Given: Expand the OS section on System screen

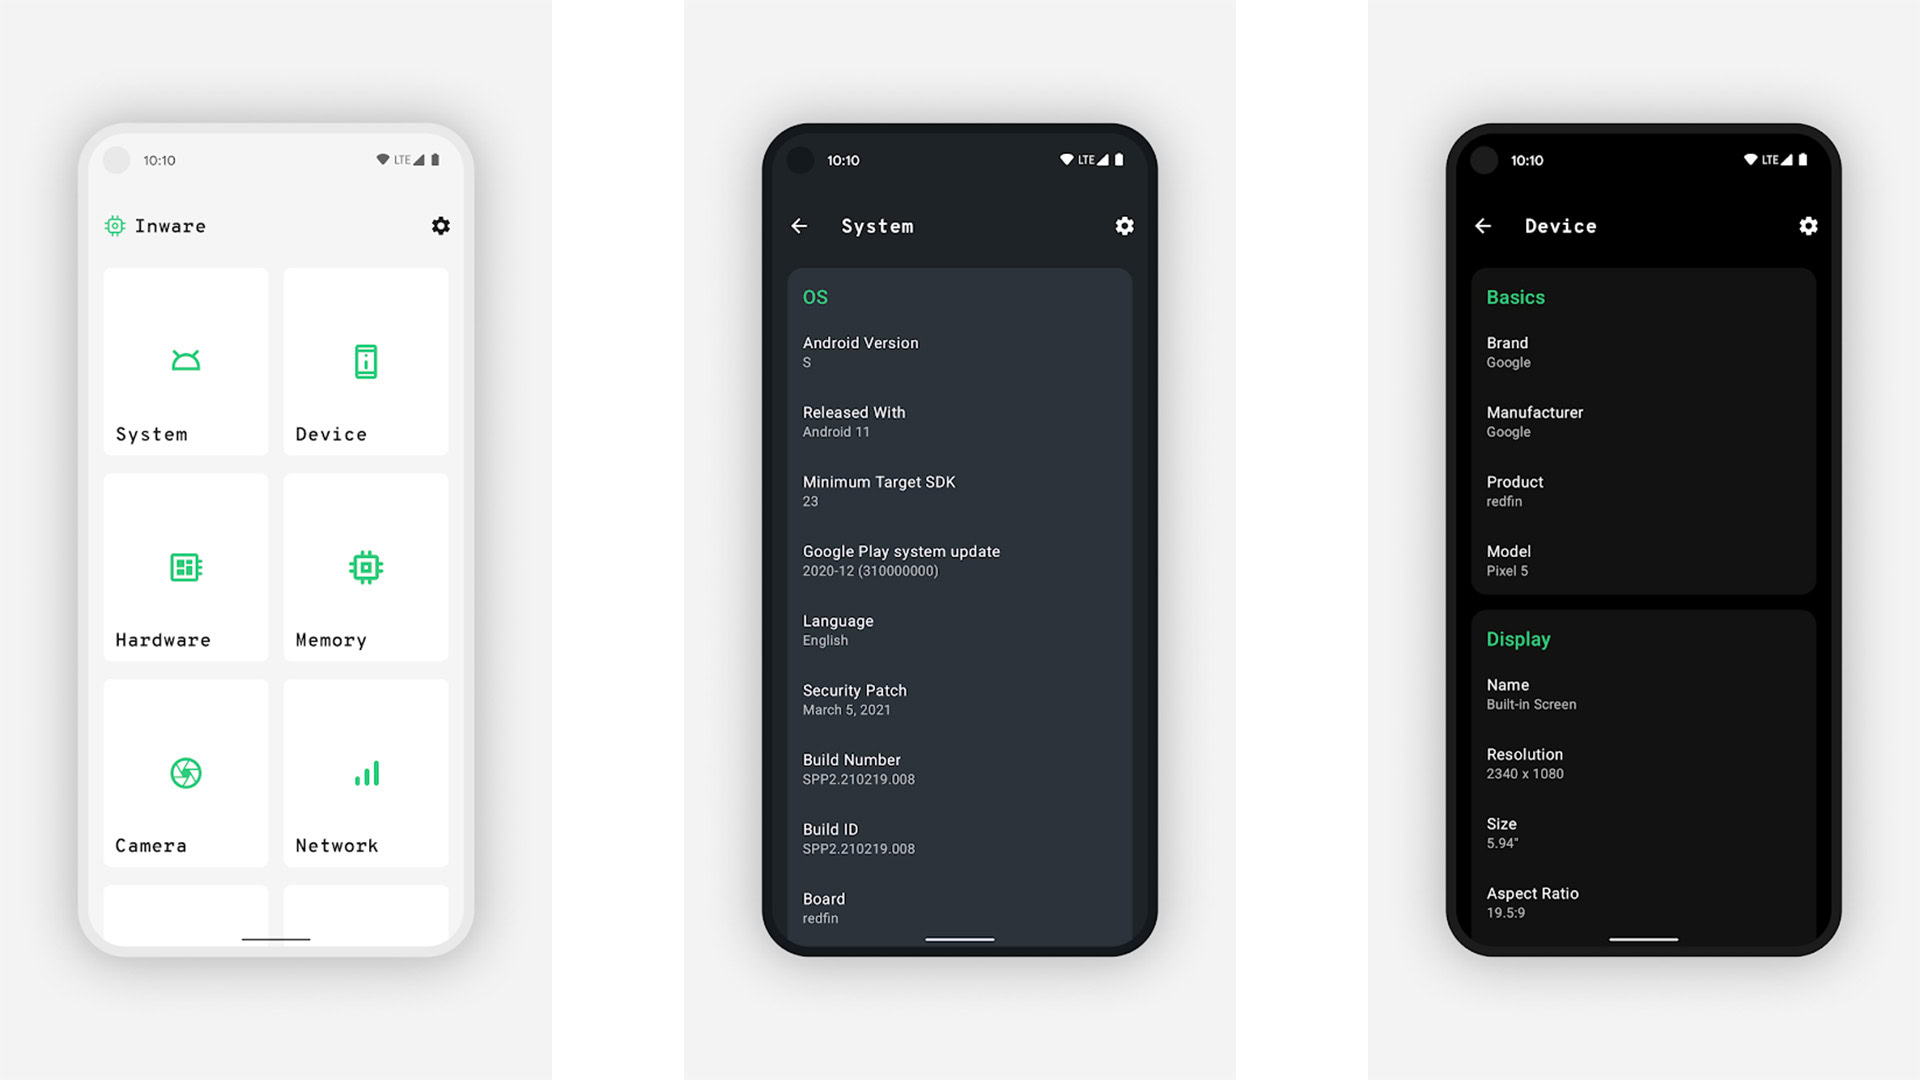Looking at the screenshot, I should coord(816,297).
